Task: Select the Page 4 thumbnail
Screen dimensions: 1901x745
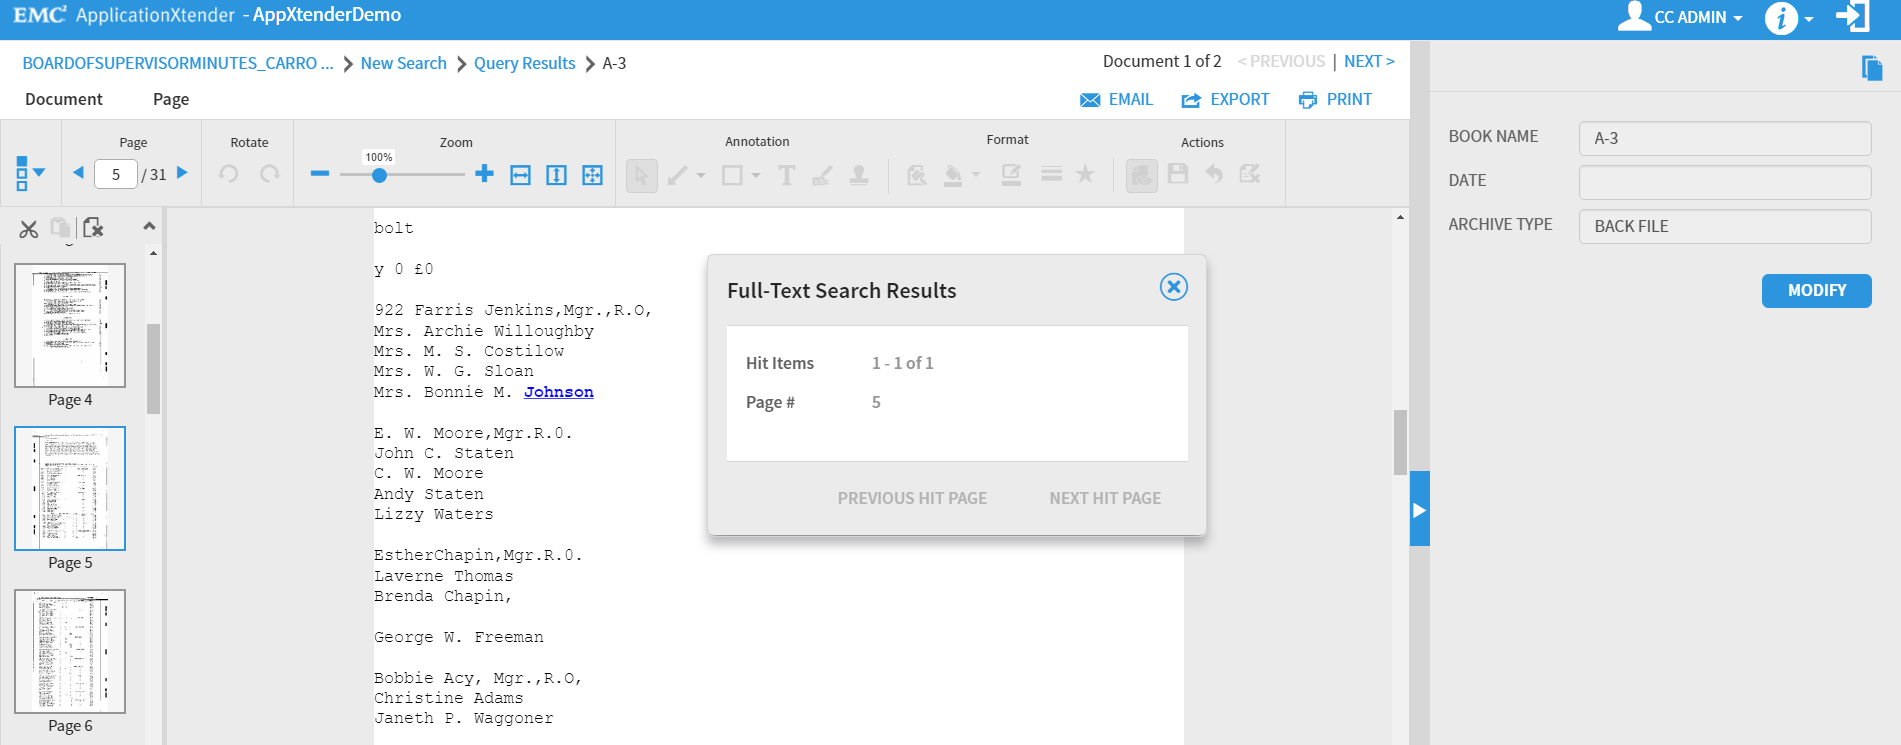Action: (70, 325)
